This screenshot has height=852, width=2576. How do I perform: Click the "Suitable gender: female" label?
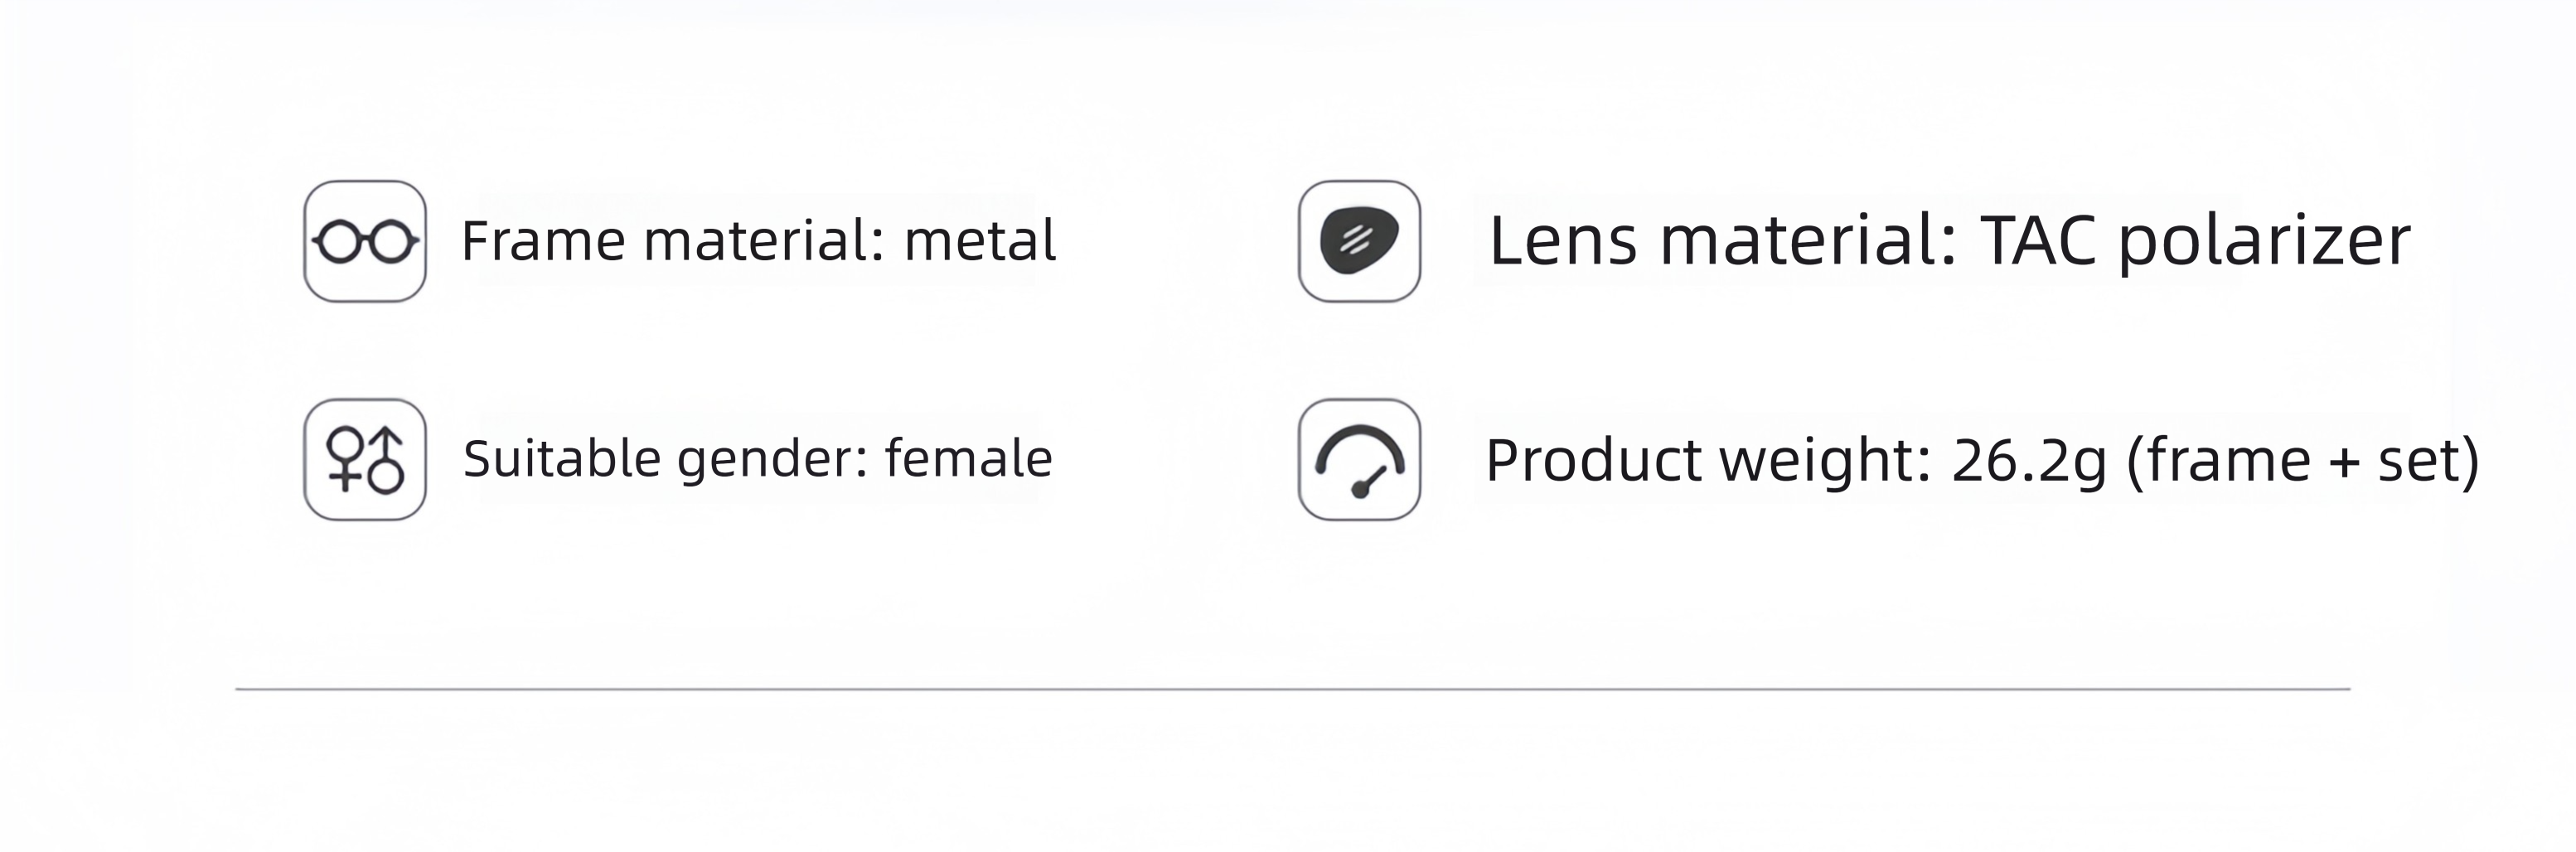(758, 459)
